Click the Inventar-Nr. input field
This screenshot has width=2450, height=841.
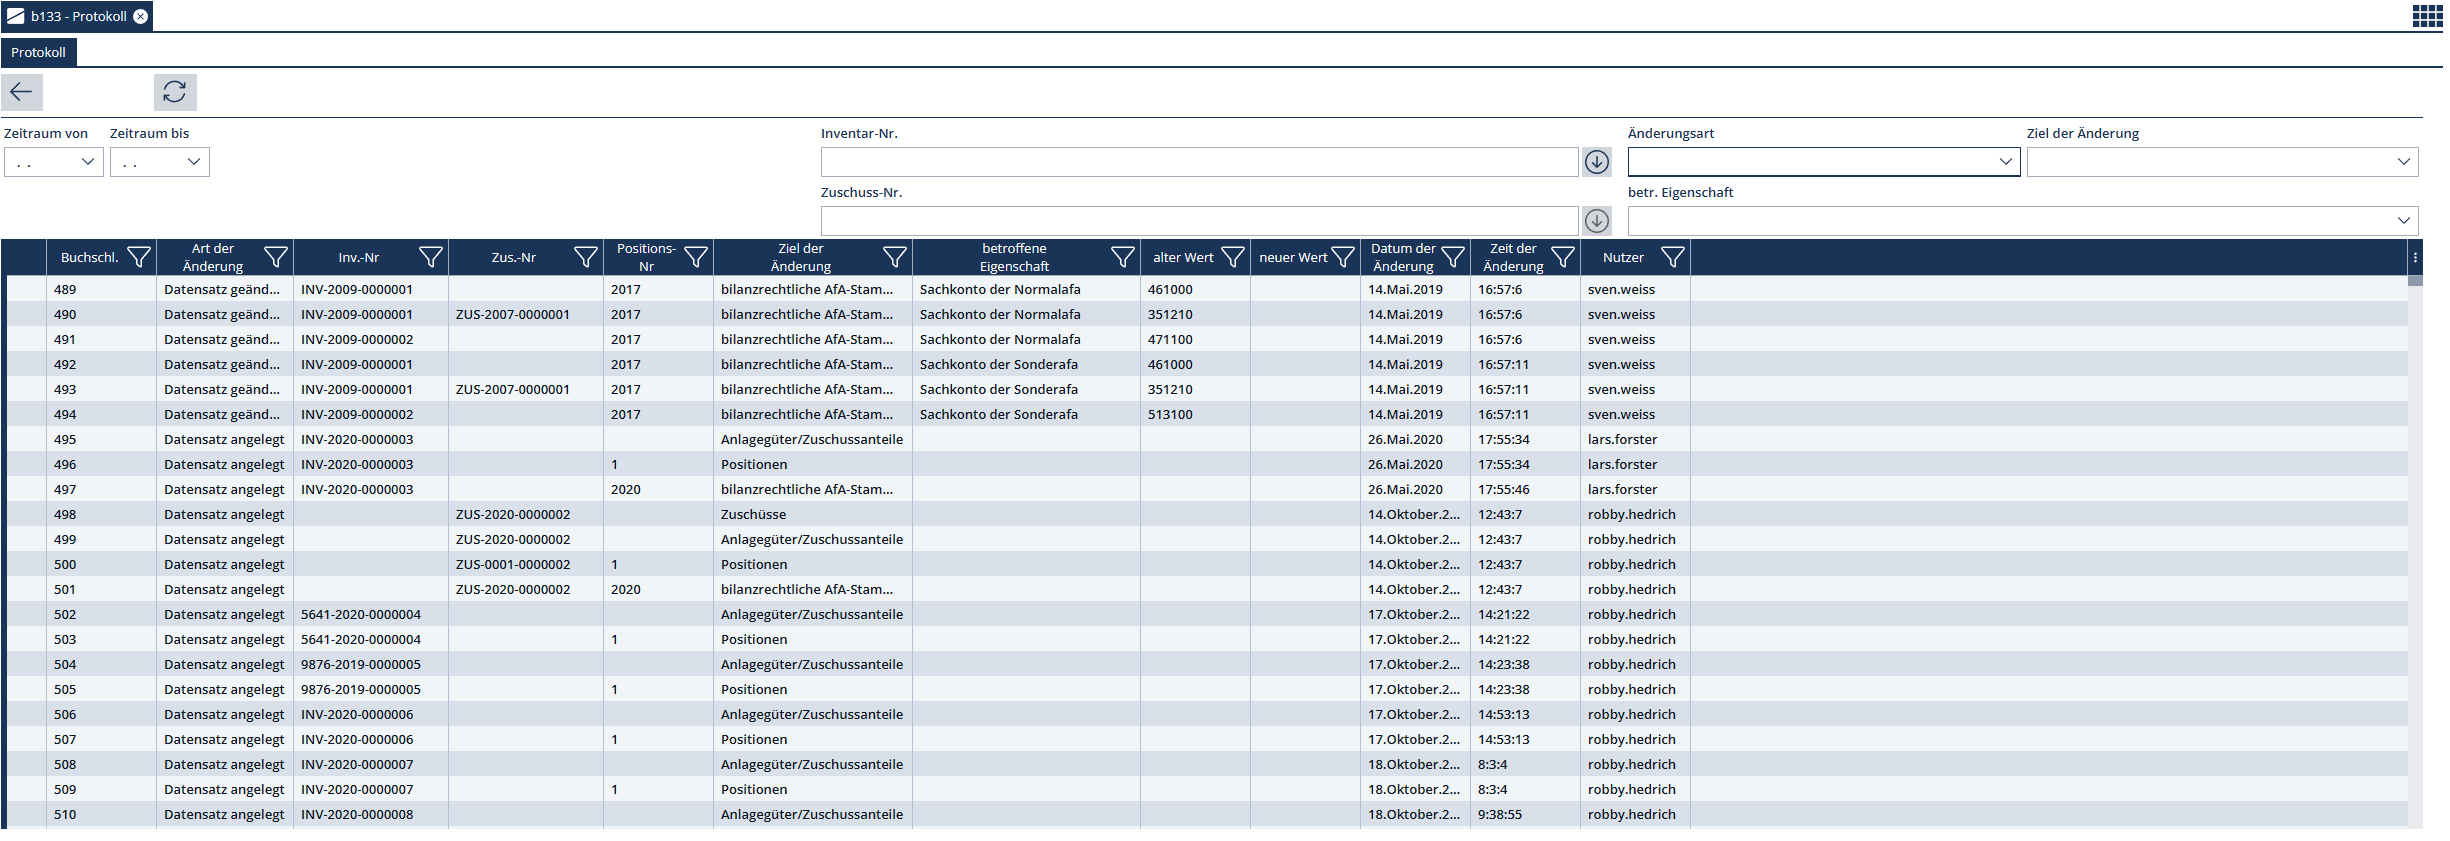[x=1198, y=162]
